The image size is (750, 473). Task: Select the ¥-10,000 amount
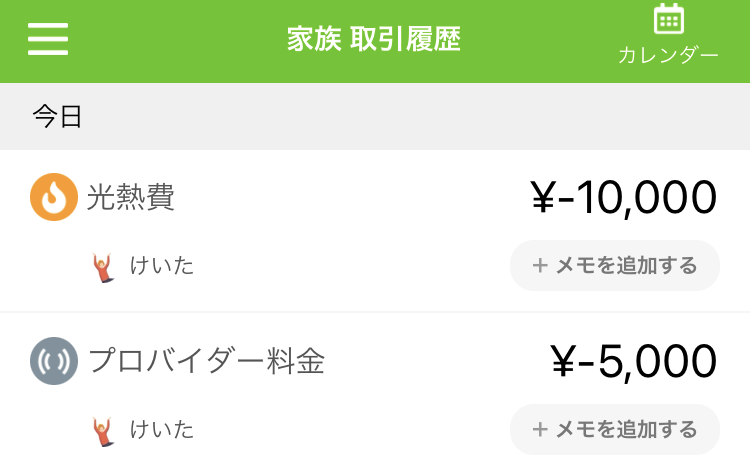click(x=623, y=197)
